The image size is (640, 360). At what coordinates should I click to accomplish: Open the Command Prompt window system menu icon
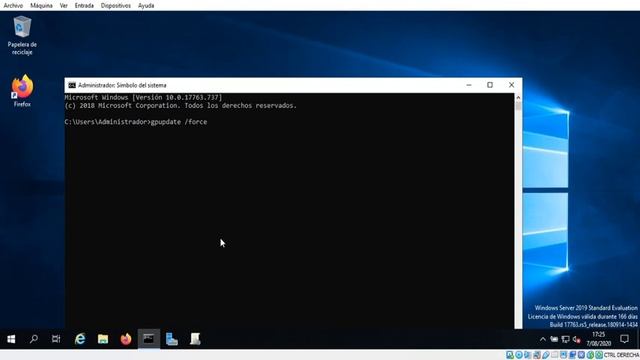(x=72, y=85)
